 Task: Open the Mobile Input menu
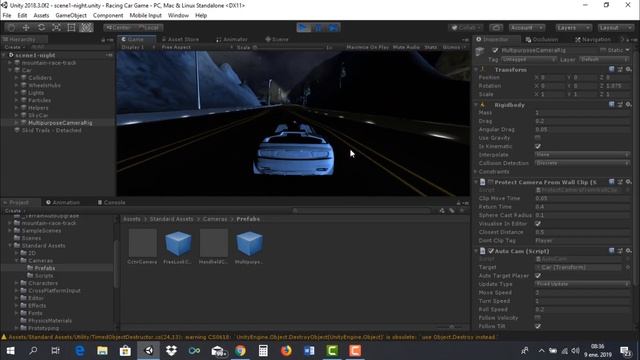[145, 16]
